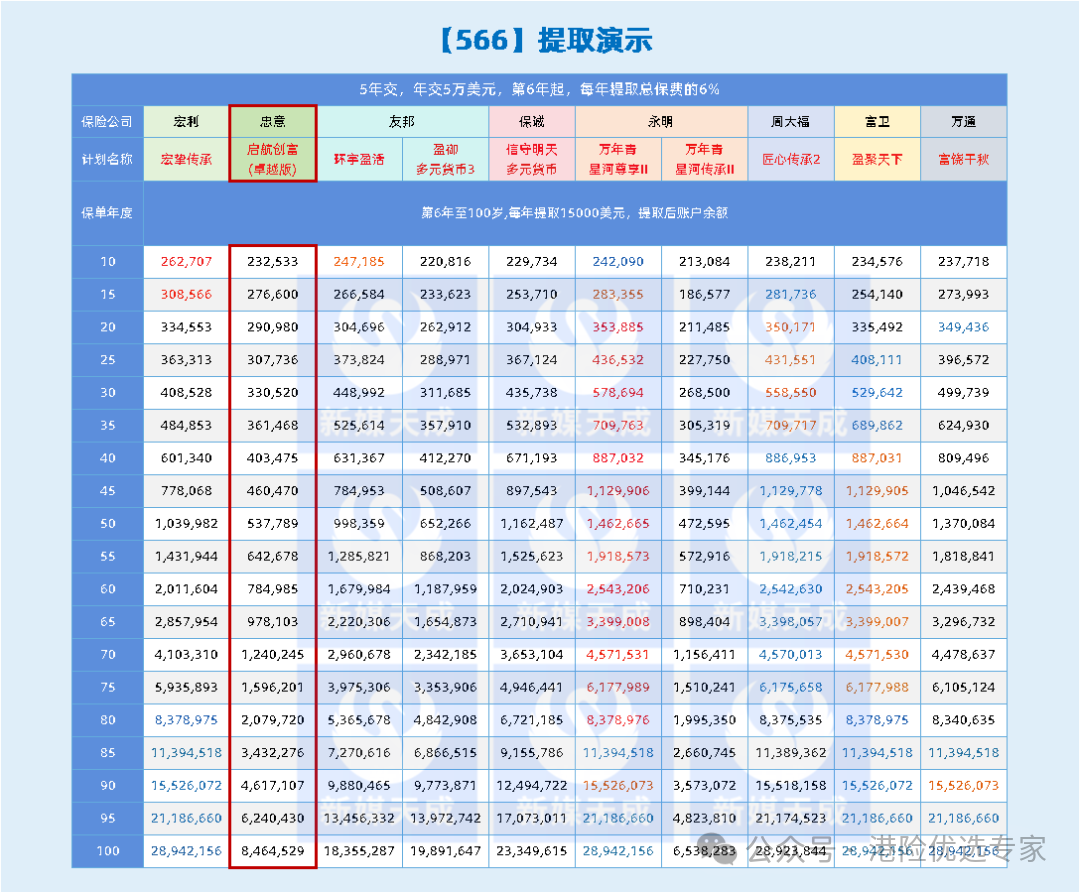
Task: Click the 保险公司 header cell
Action: (107, 122)
